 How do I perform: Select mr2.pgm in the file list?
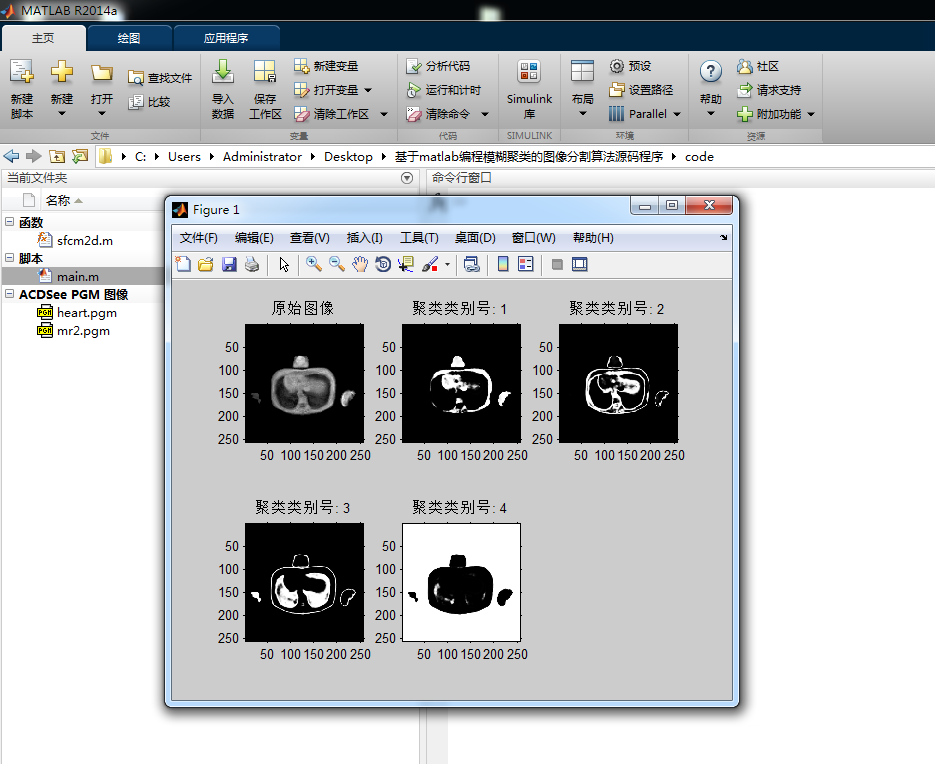click(x=83, y=330)
